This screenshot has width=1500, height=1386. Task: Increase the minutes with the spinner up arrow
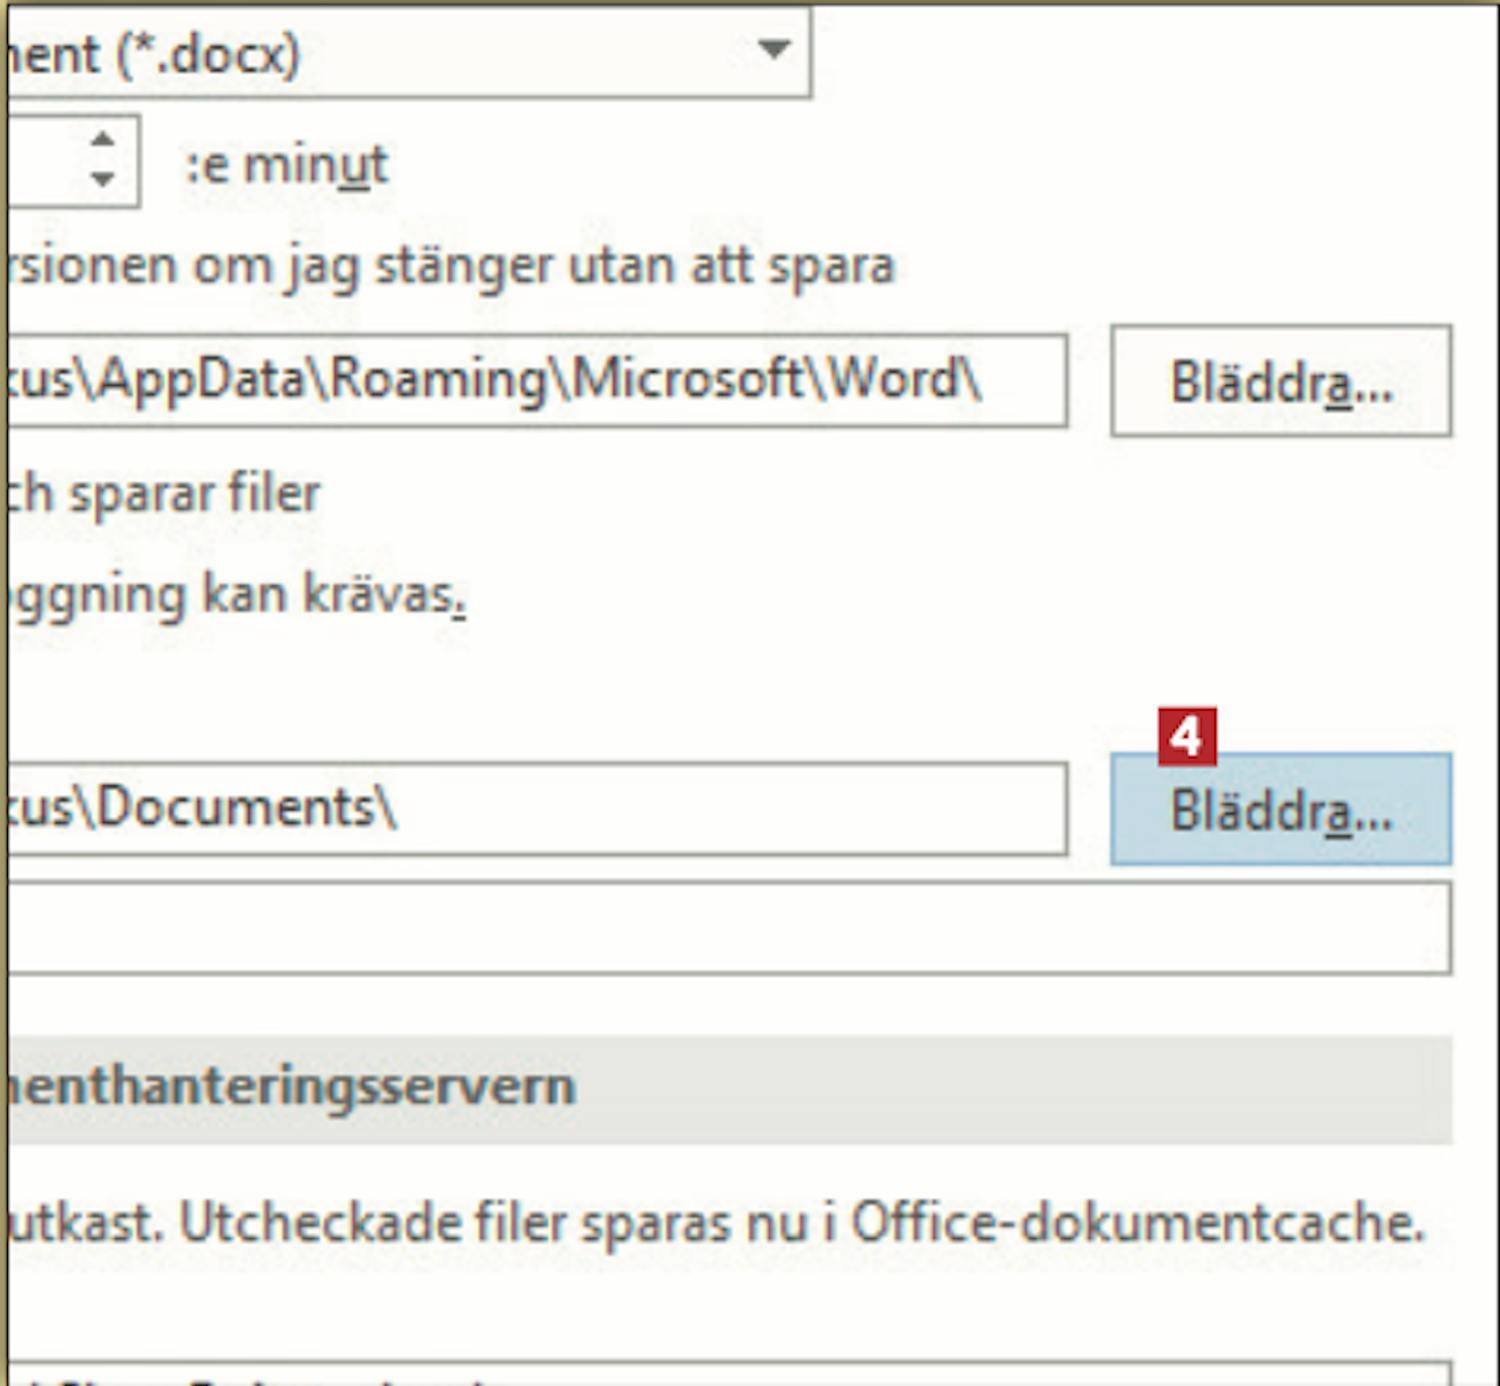pyautogui.click(x=102, y=140)
